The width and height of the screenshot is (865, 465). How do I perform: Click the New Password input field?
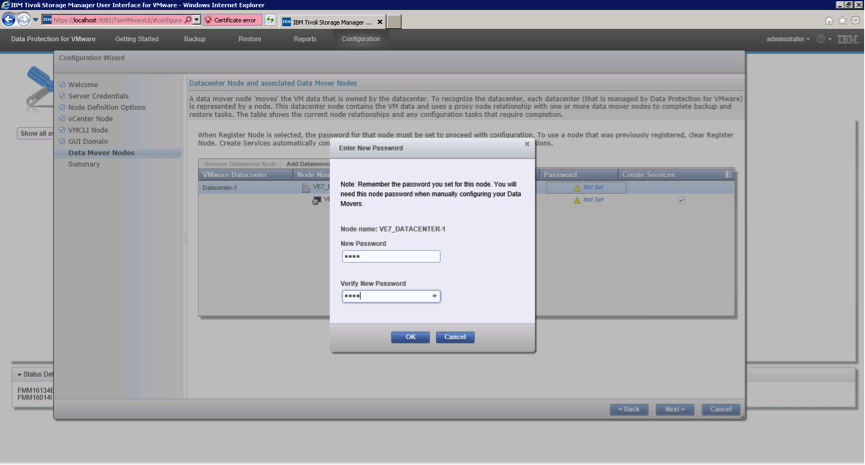tap(391, 256)
